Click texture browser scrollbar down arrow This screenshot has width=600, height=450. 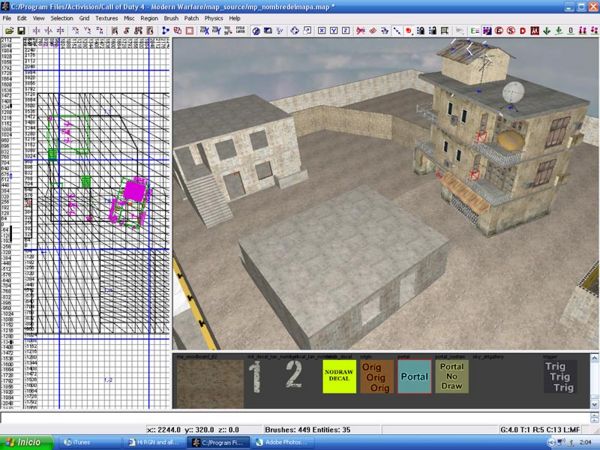tap(594, 404)
